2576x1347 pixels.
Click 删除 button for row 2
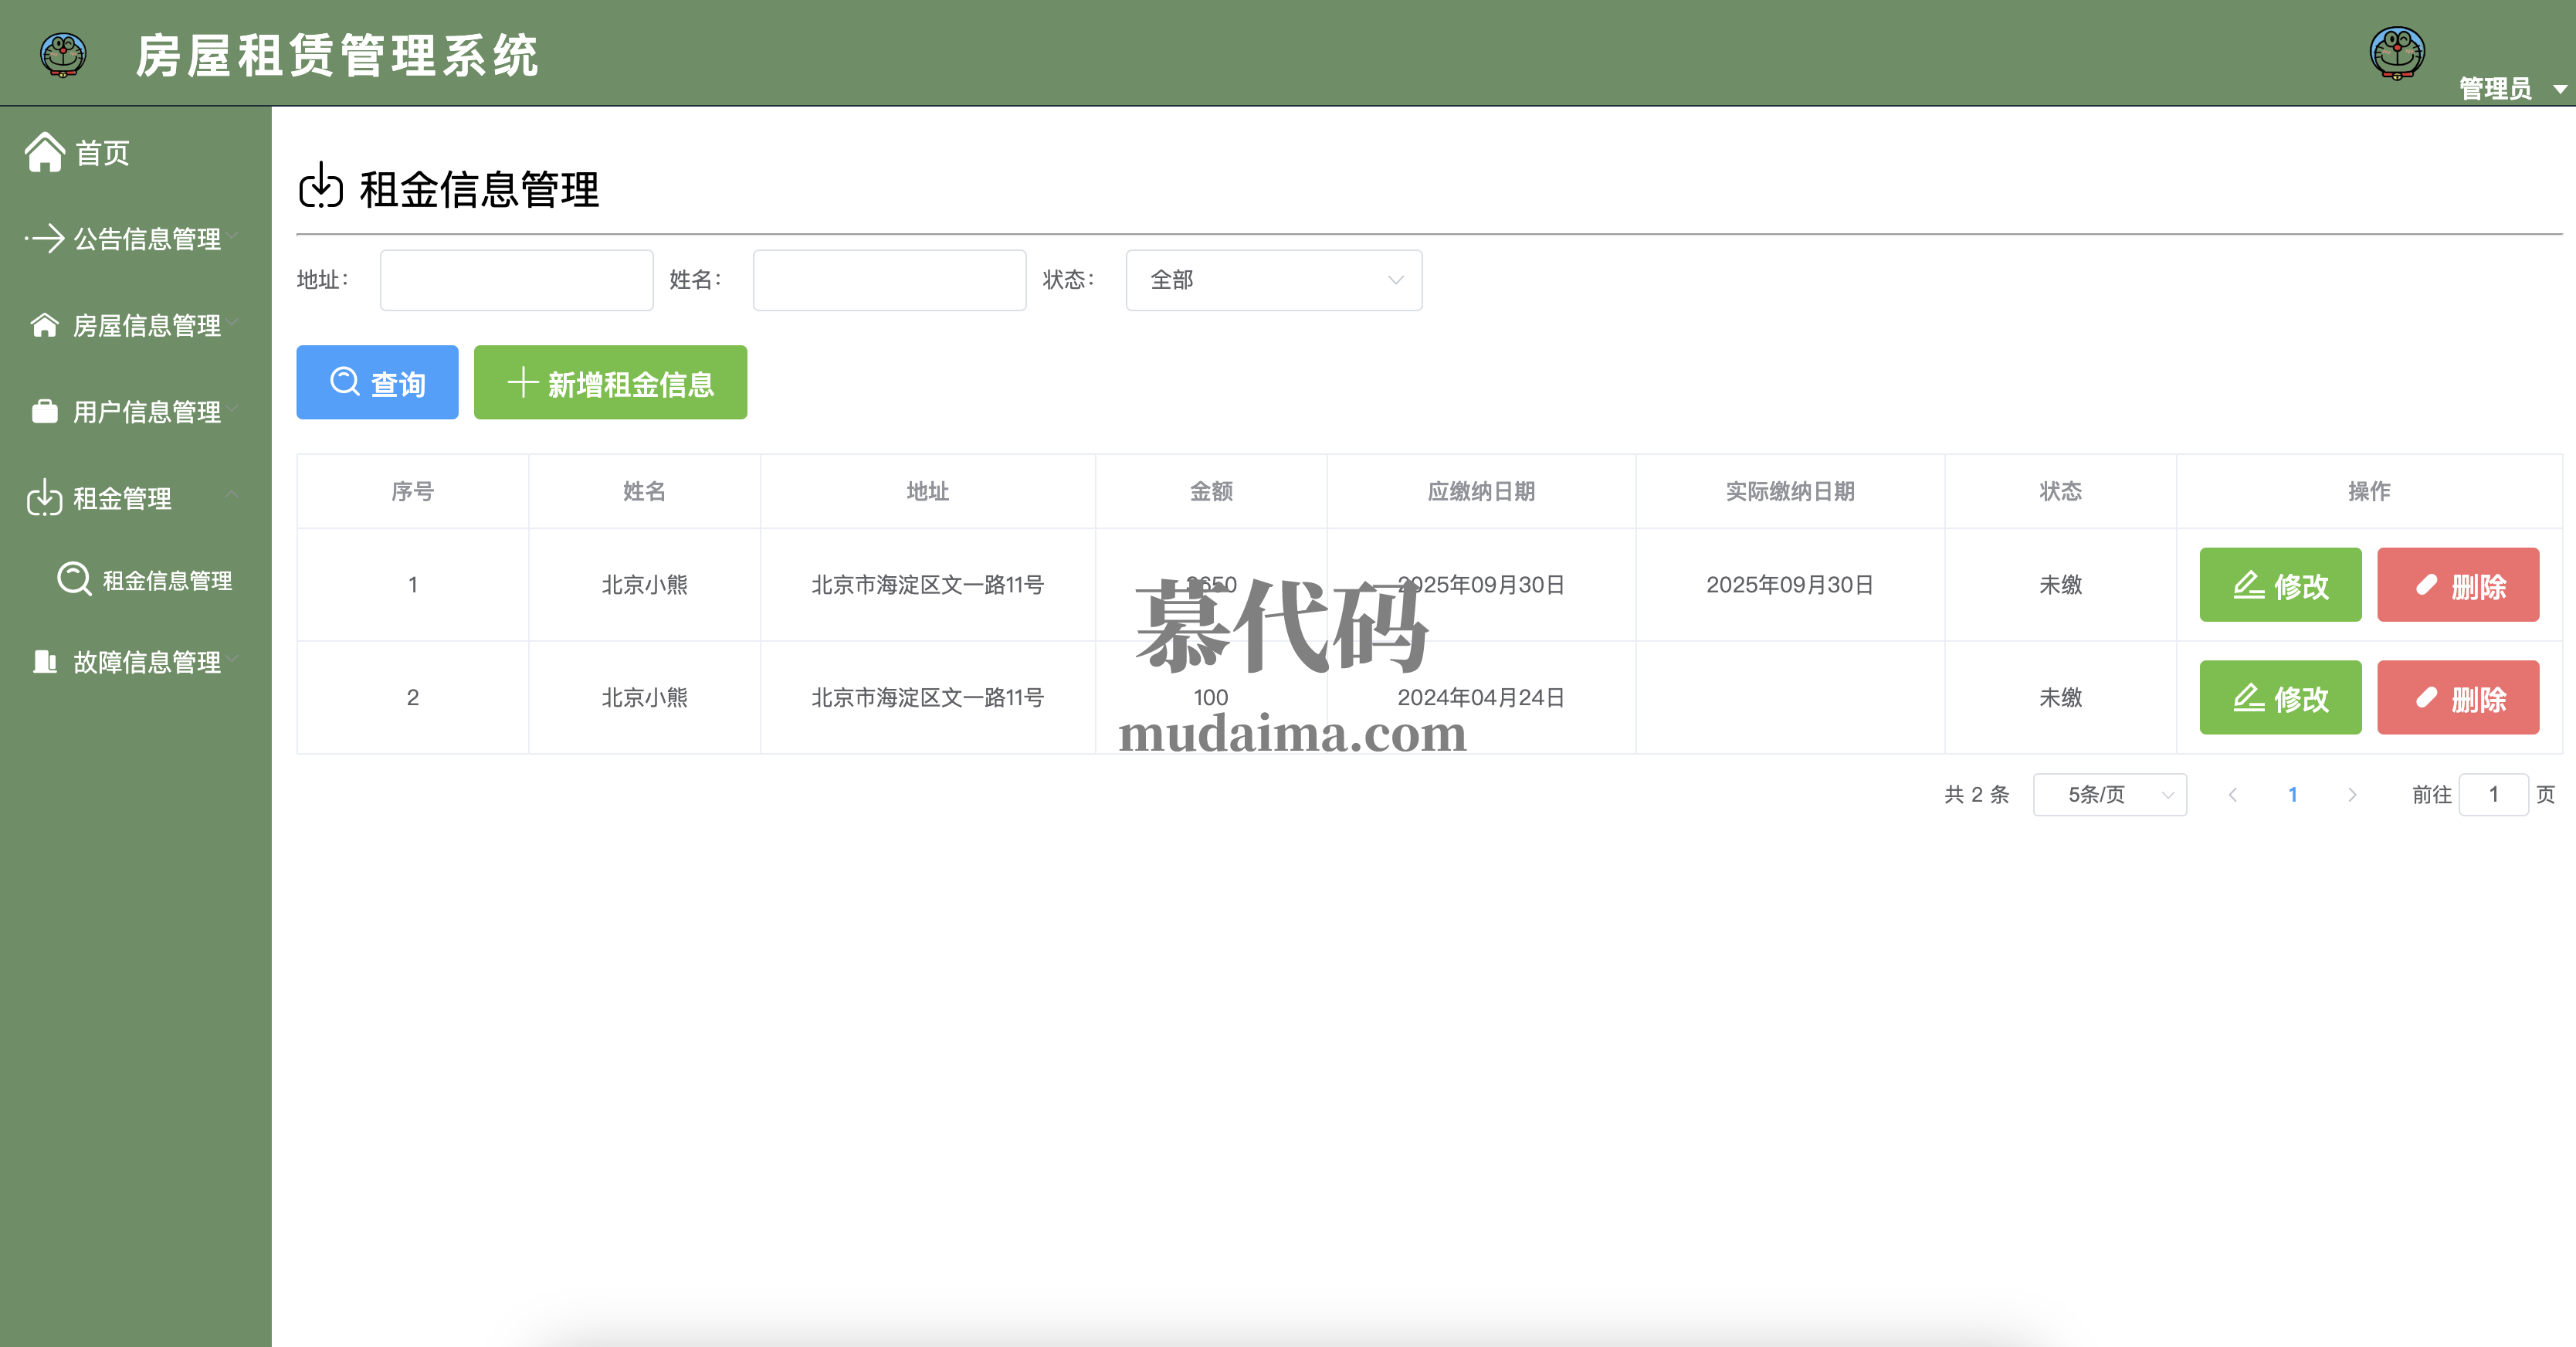click(2457, 698)
